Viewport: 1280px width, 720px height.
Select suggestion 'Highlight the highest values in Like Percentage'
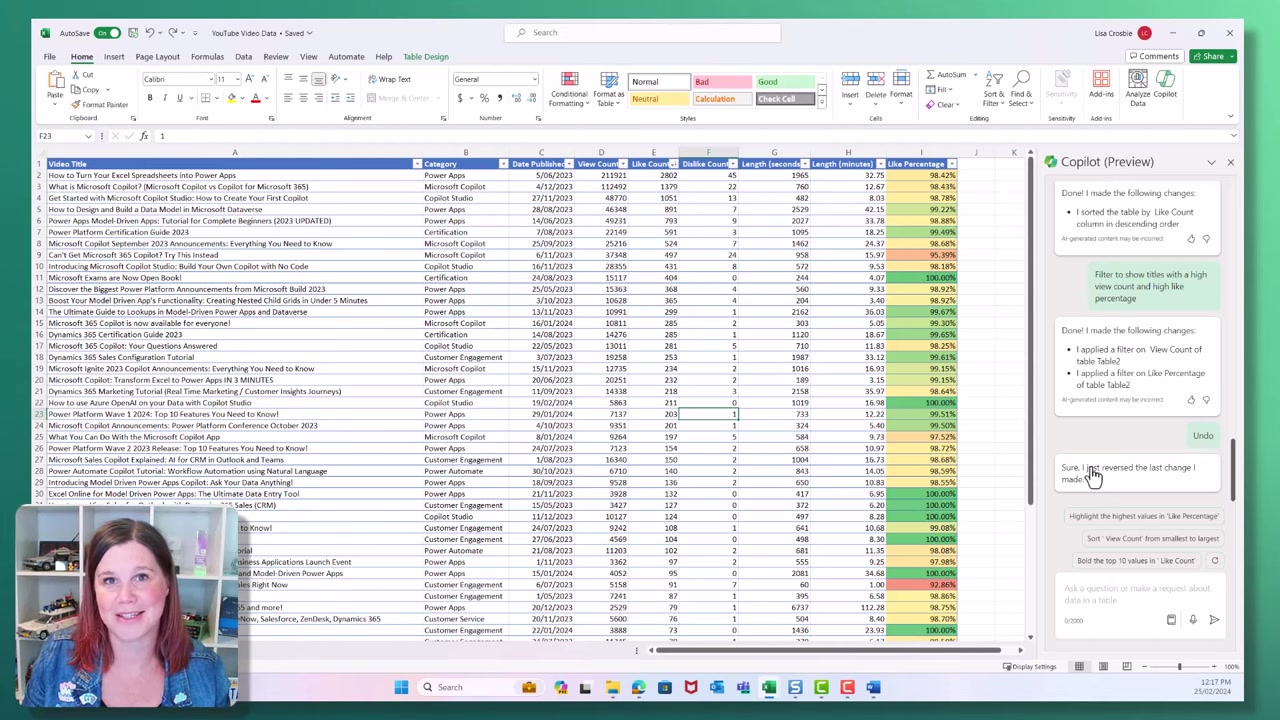[1144, 516]
